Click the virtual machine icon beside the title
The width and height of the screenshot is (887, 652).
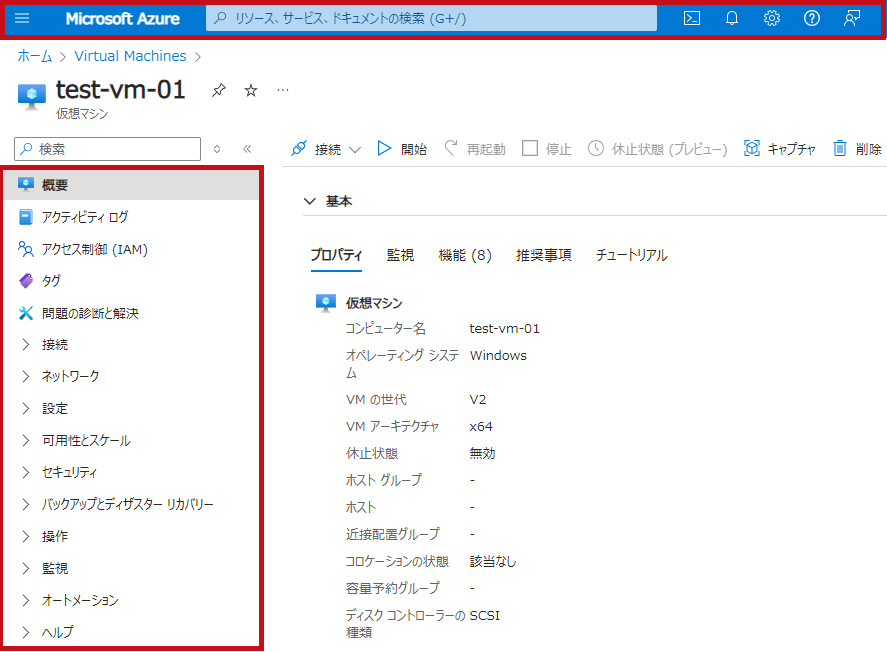[x=32, y=96]
